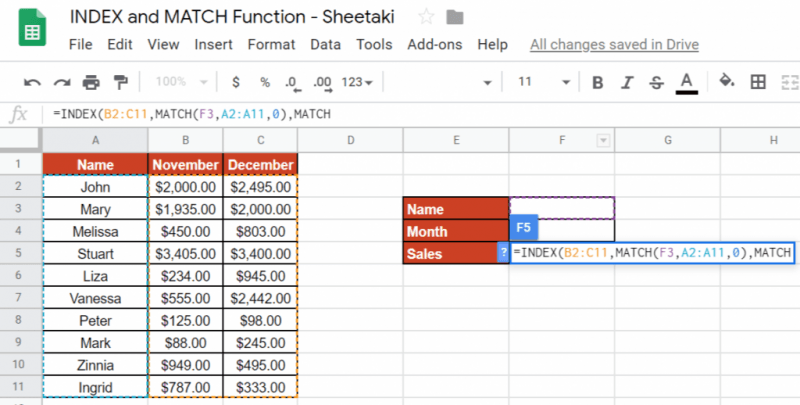The height and width of the screenshot is (405, 800).
Task: Apply percent format using the % icon
Action: click(x=265, y=82)
